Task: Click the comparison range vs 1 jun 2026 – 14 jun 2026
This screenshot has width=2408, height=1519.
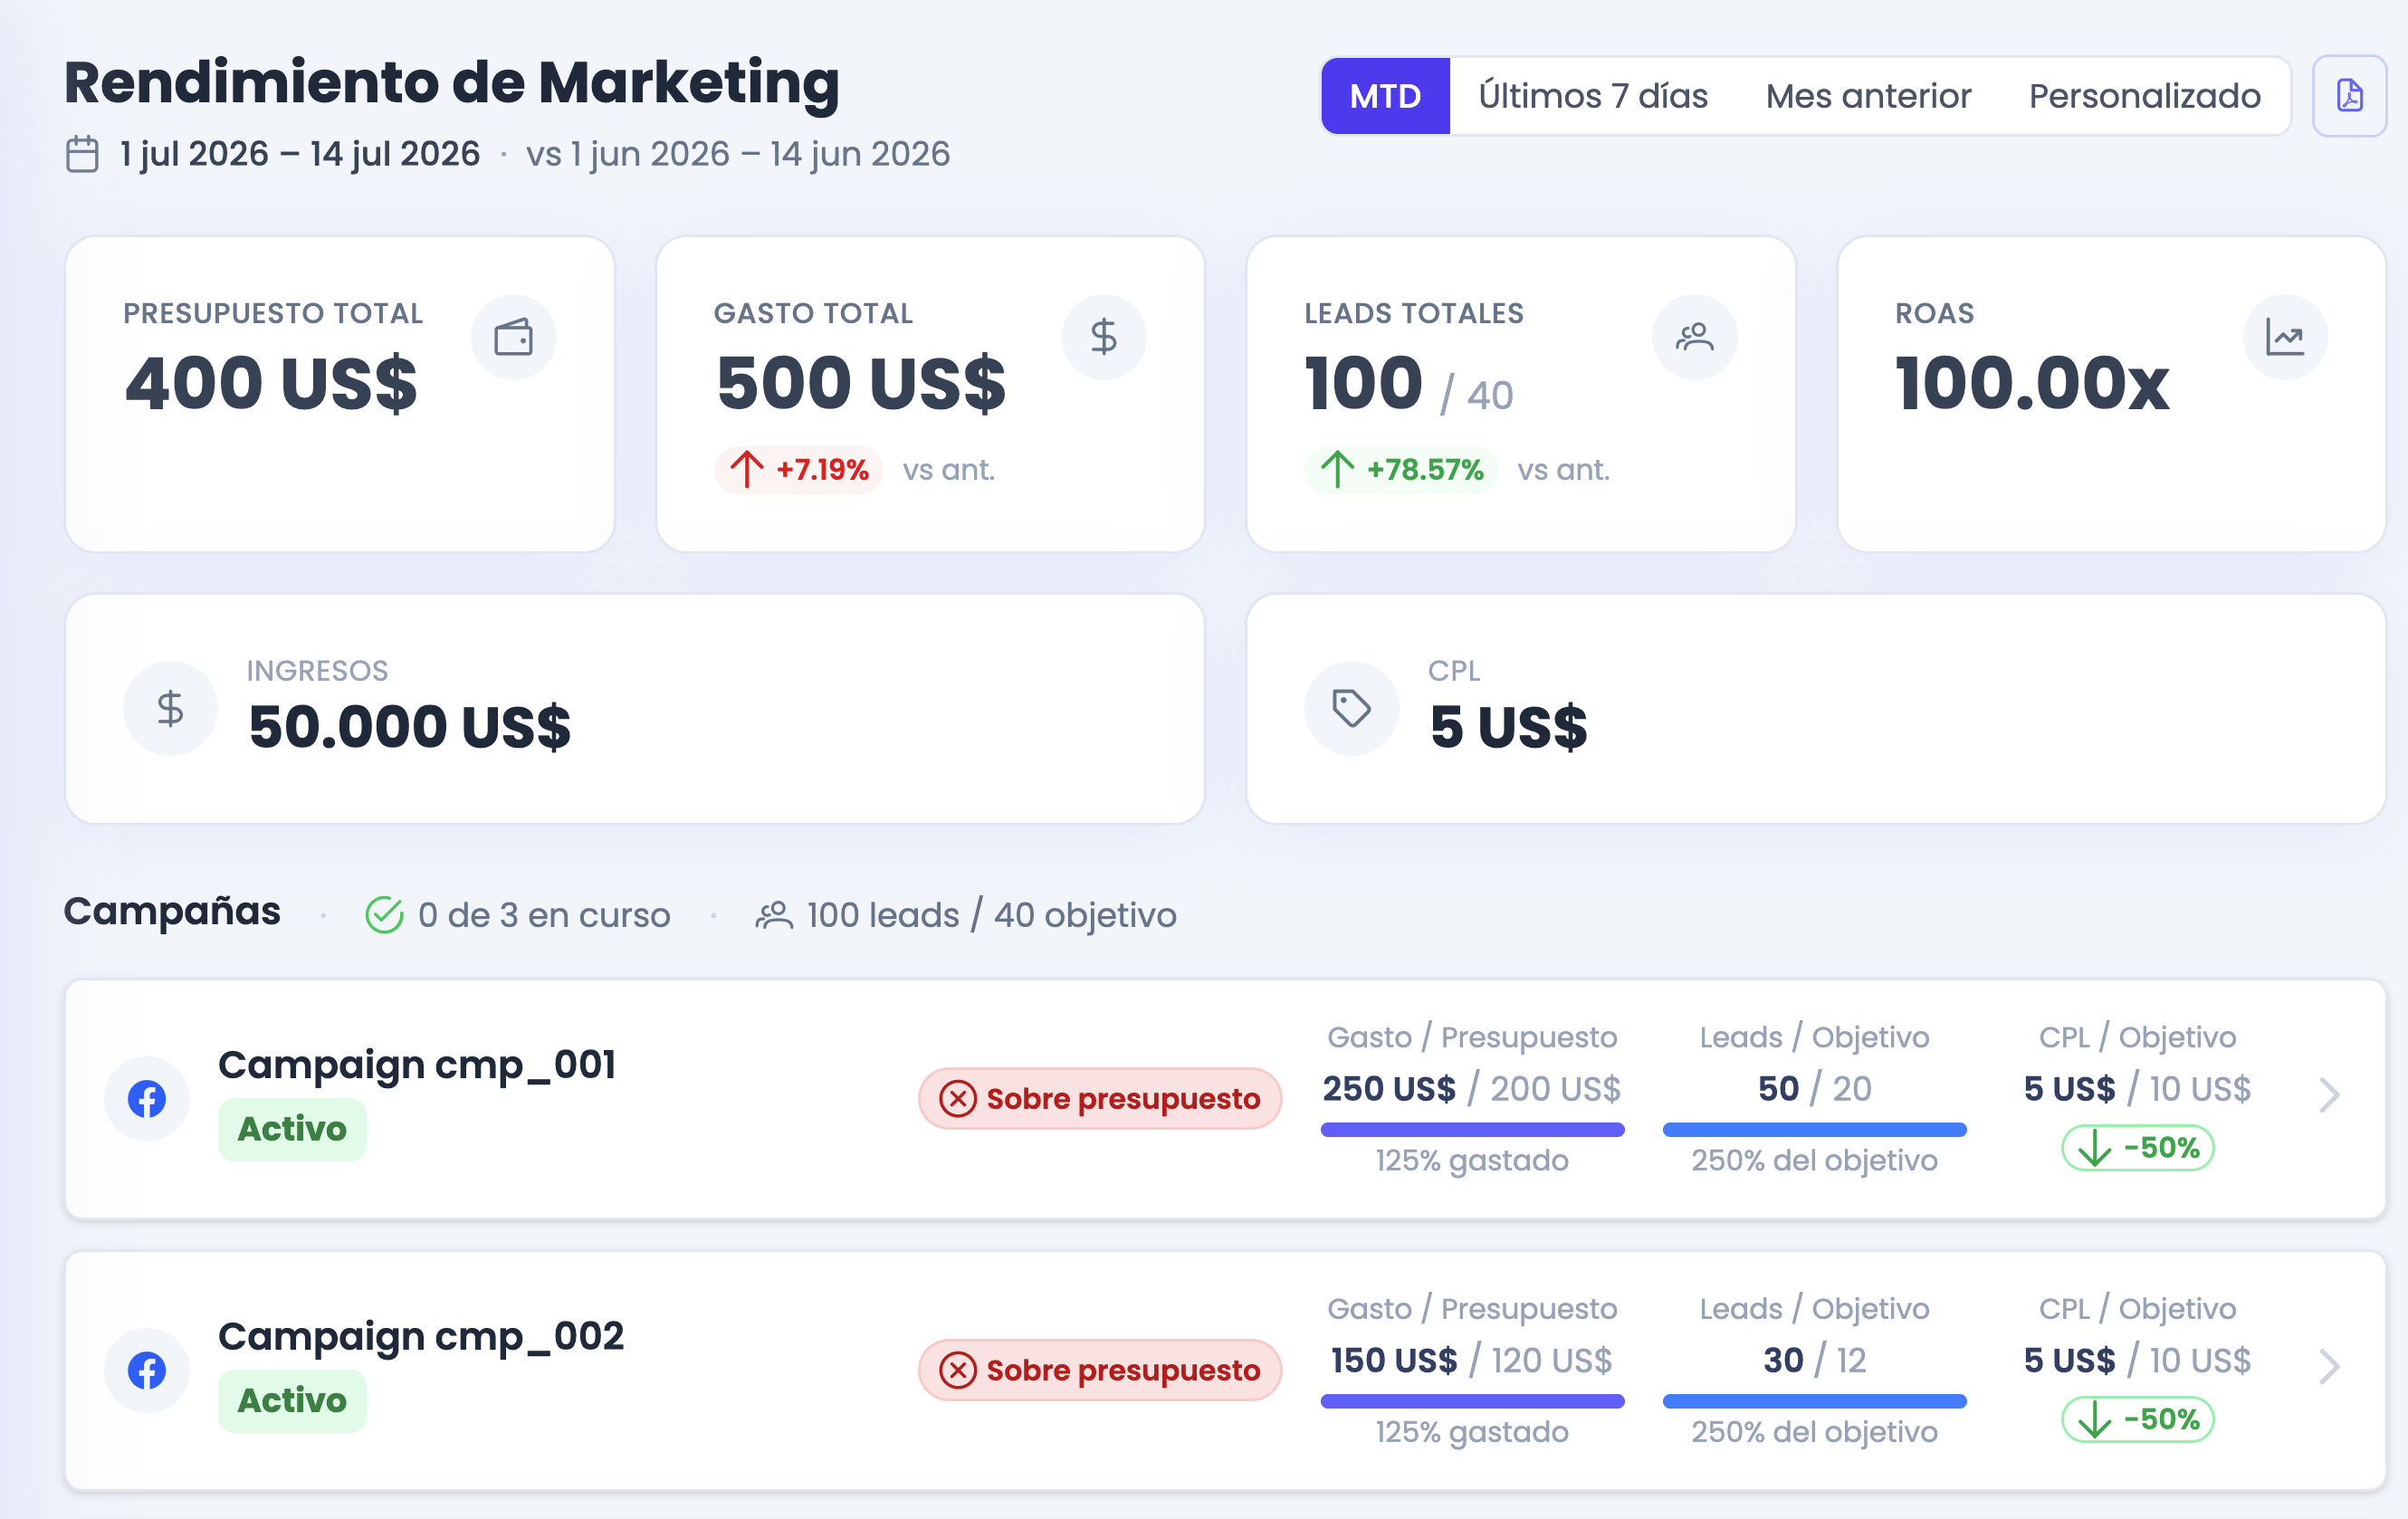Action: (738, 154)
